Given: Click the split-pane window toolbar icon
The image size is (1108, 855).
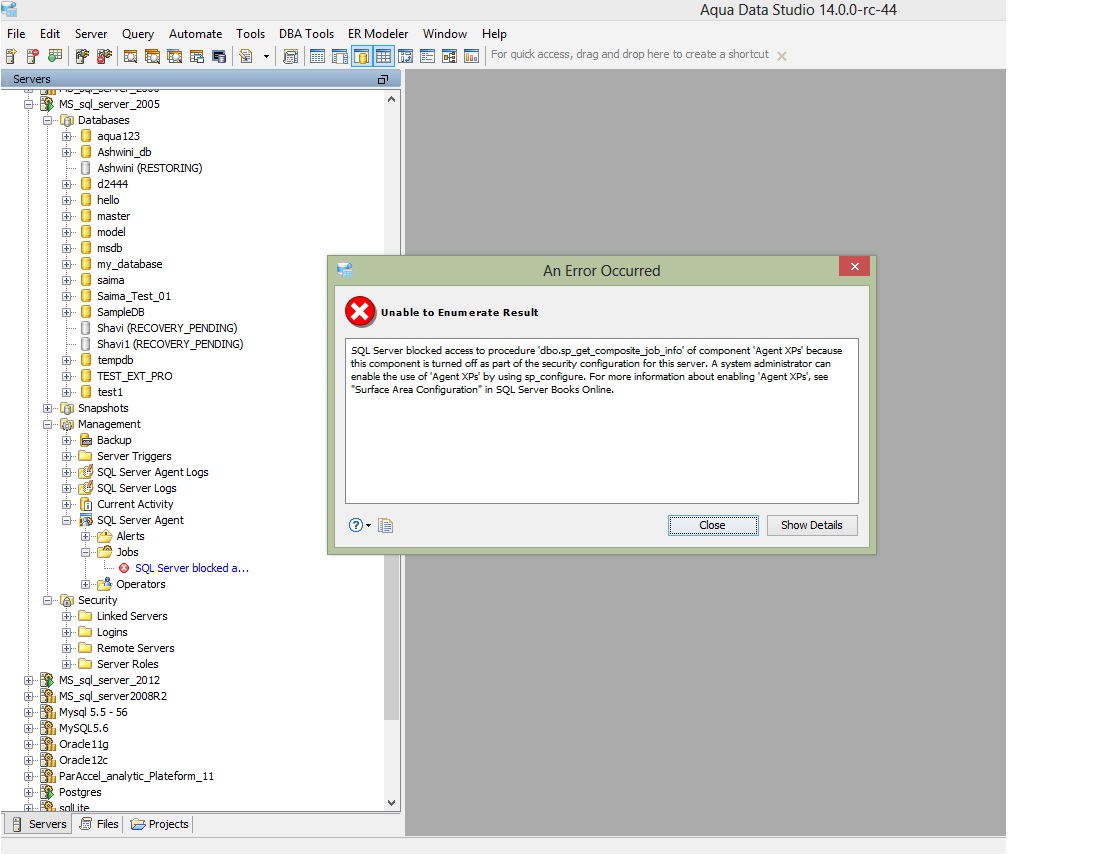Looking at the screenshot, I should click(339, 56).
